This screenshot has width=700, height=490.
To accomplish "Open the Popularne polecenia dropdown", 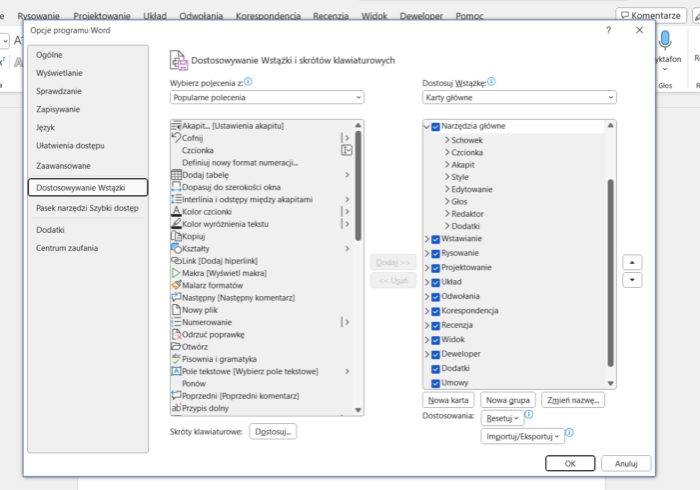I will pyautogui.click(x=266, y=98).
